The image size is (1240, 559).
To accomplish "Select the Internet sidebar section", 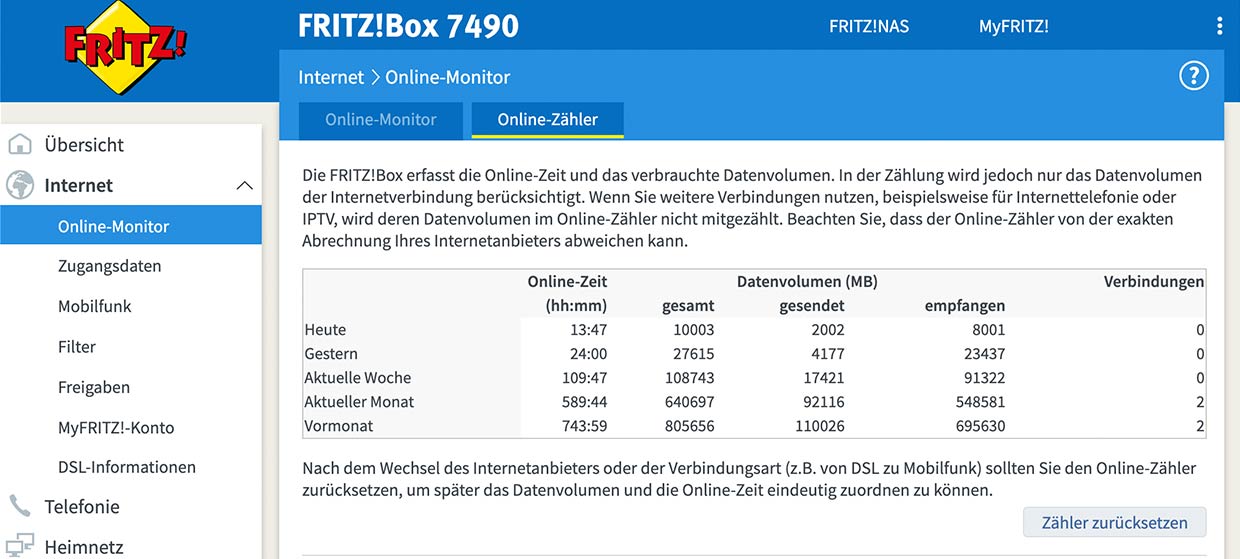I will (x=78, y=185).
